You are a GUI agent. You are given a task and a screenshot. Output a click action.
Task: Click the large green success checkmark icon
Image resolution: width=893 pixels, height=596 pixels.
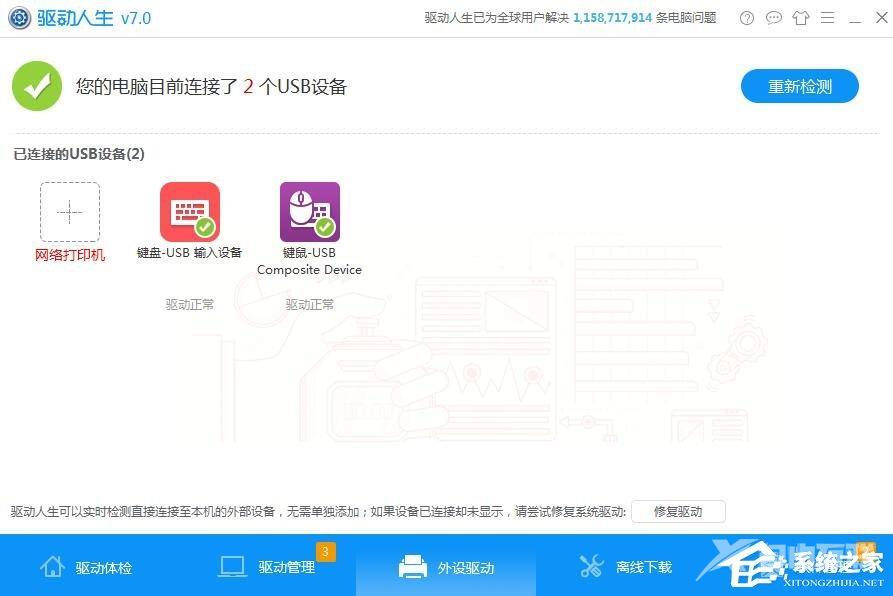click(37, 85)
